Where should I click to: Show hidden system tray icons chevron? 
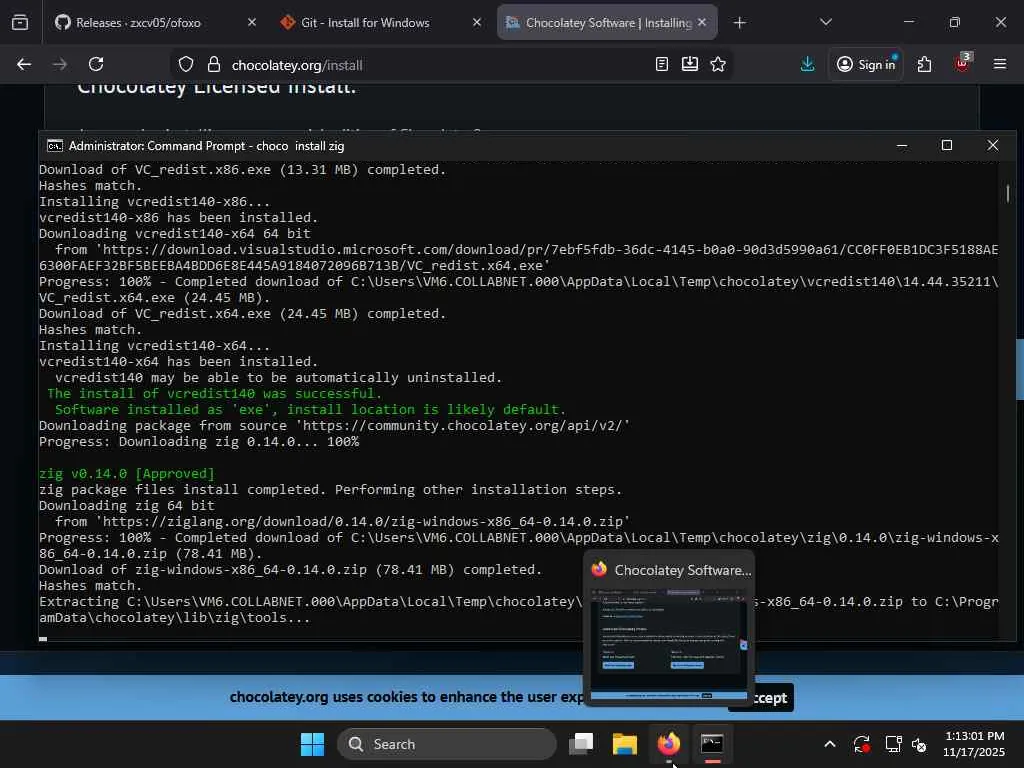coord(829,744)
